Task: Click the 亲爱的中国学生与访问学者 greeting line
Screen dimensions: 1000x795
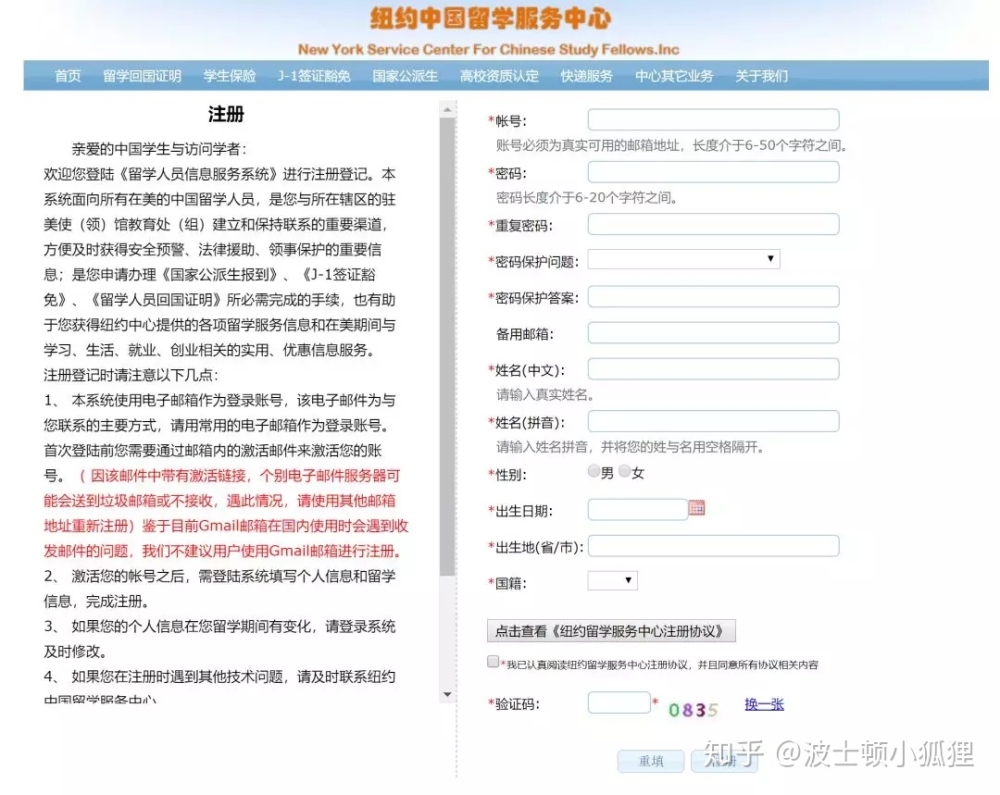Action: click(159, 149)
